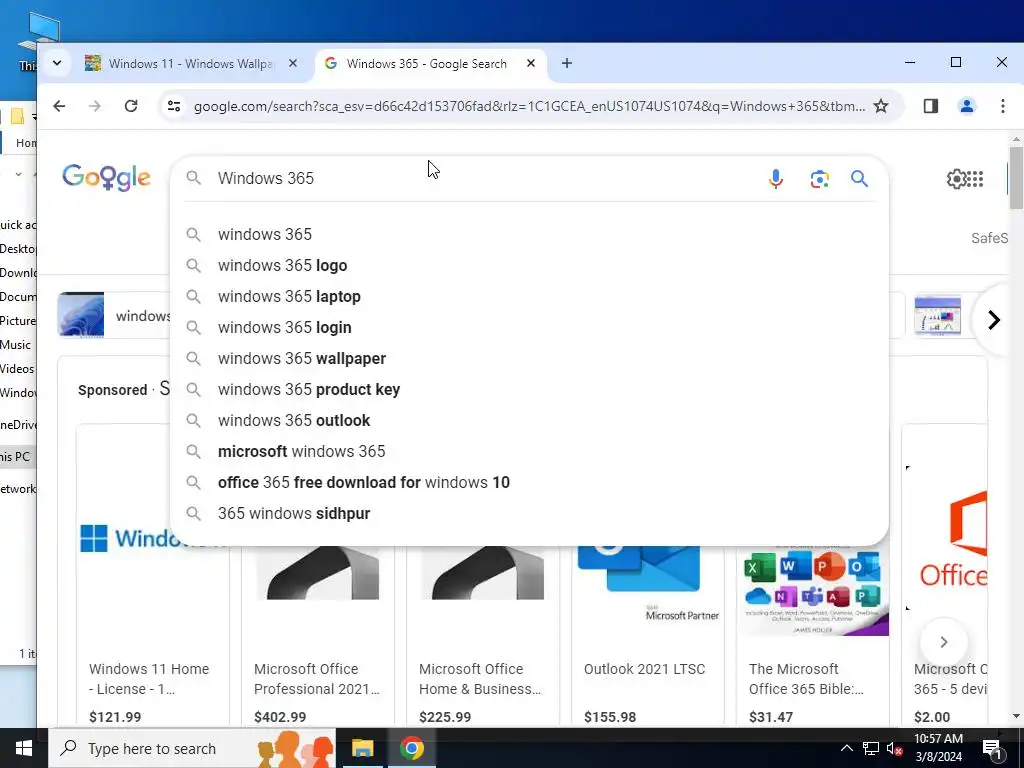The height and width of the screenshot is (768, 1024).
Task: Choose suggestion 'windows 365 laptop'
Action: 529,296
